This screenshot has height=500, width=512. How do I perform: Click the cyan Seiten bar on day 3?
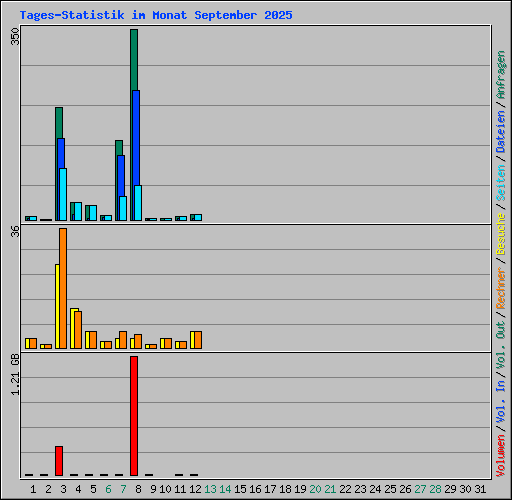point(63,194)
